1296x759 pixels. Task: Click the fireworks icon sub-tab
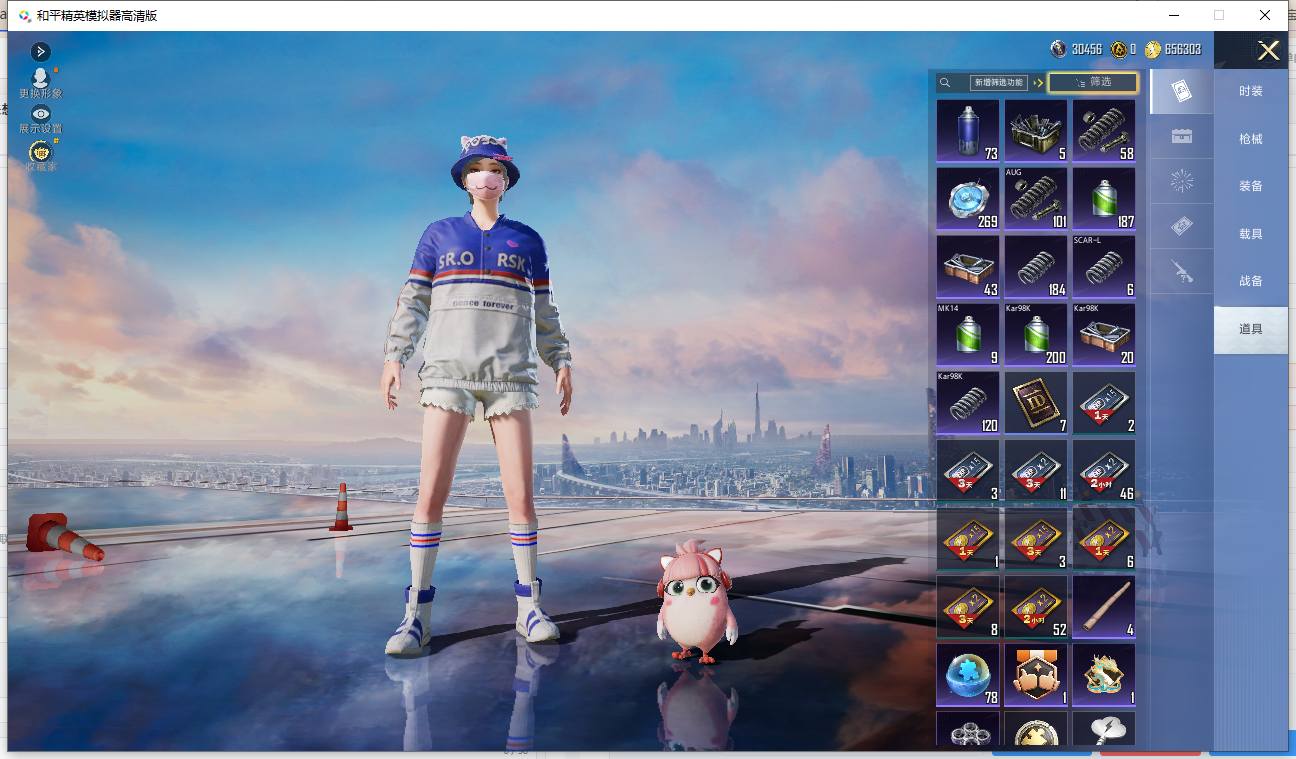pos(1181,181)
